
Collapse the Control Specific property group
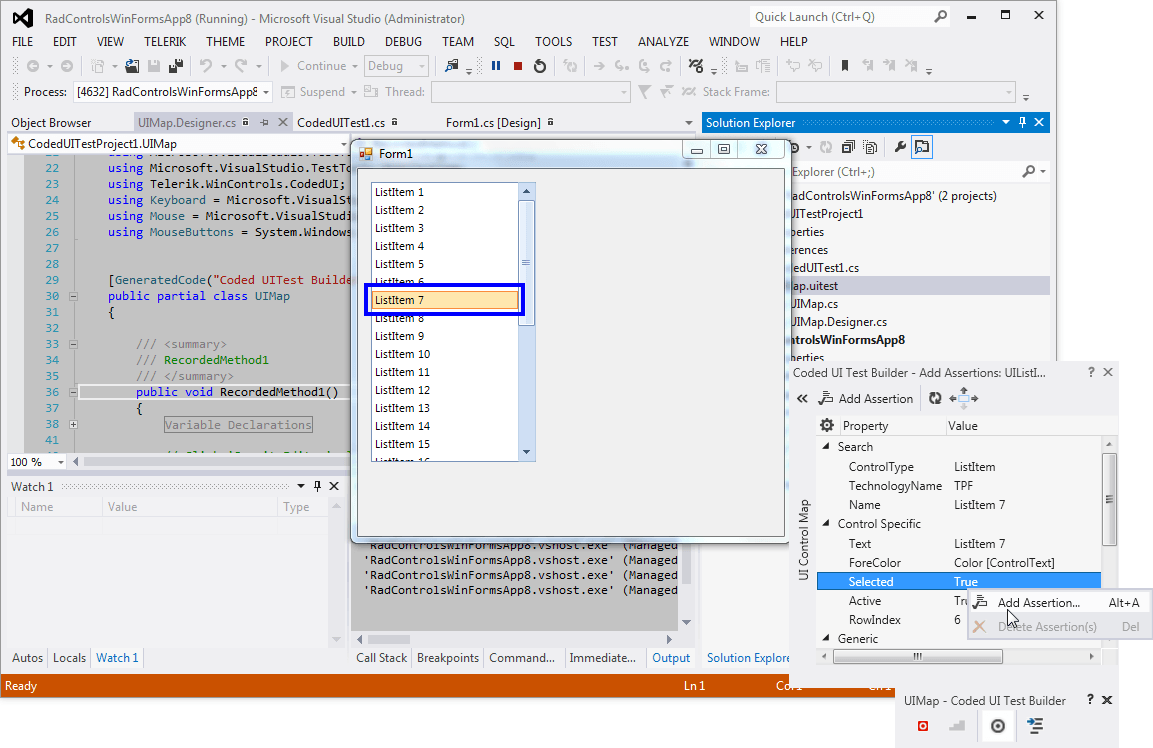(x=826, y=524)
